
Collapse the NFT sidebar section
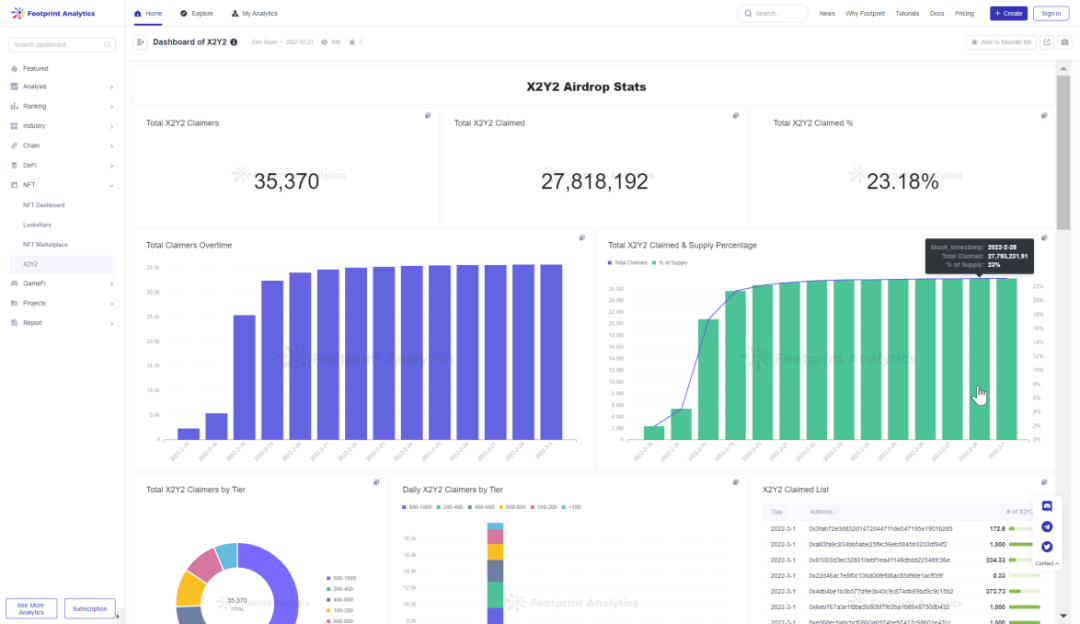point(112,185)
